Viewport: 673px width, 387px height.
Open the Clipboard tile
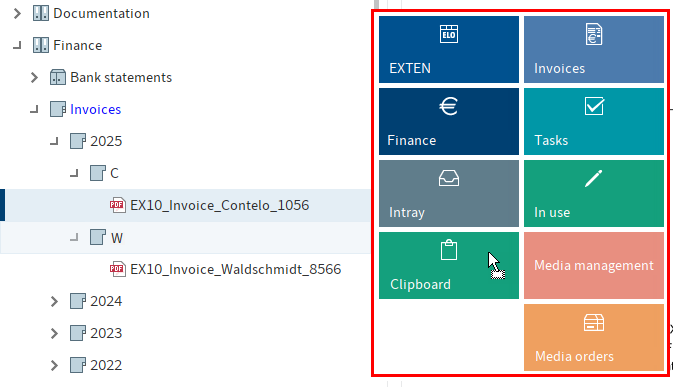tap(449, 266)
